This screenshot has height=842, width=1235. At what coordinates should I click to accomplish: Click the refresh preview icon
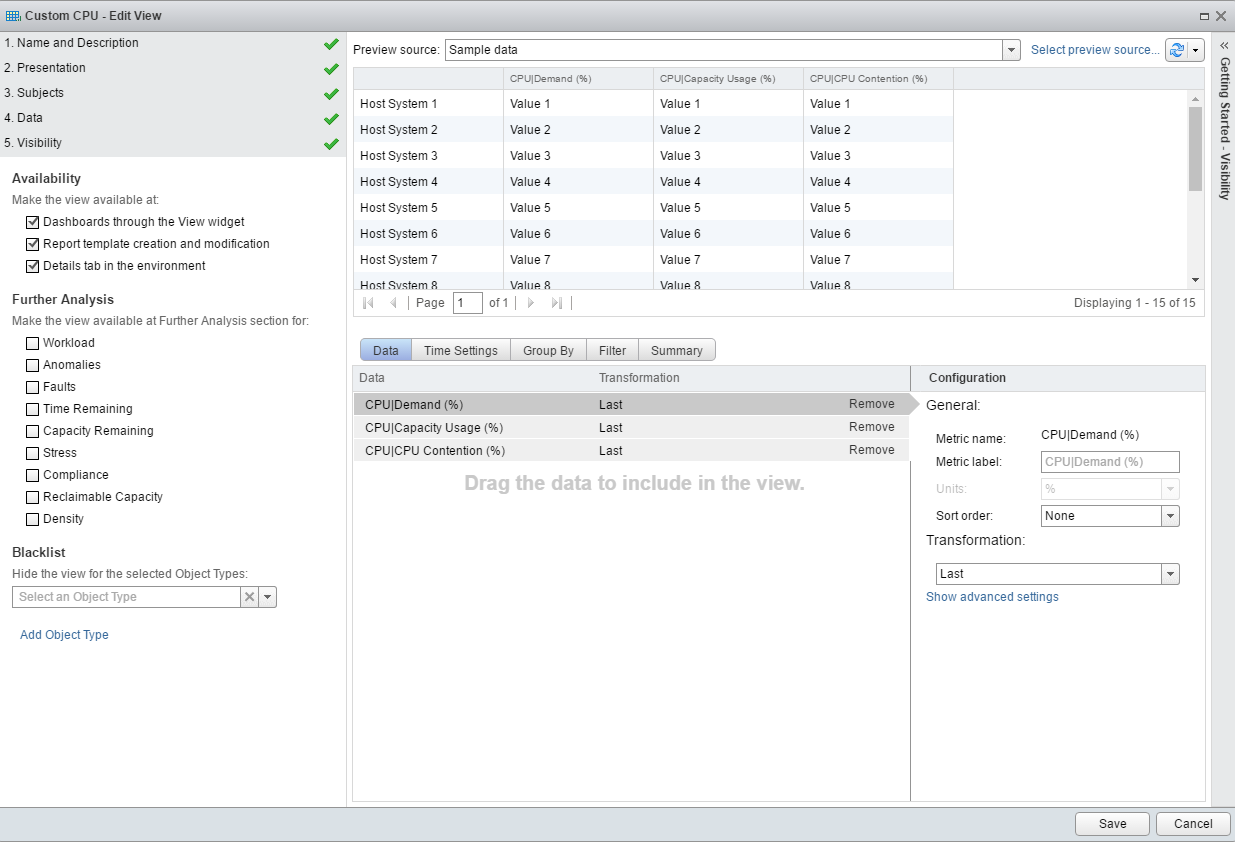(x=1177, y=50)
